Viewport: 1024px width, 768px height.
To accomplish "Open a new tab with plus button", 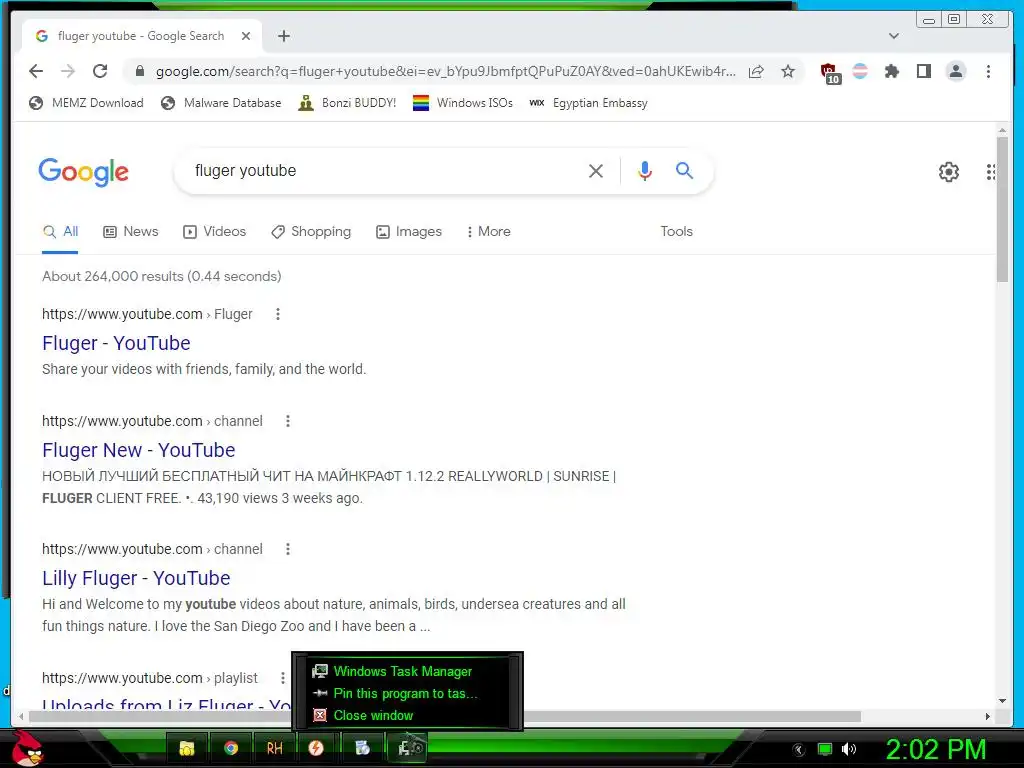I will [283, 36].
